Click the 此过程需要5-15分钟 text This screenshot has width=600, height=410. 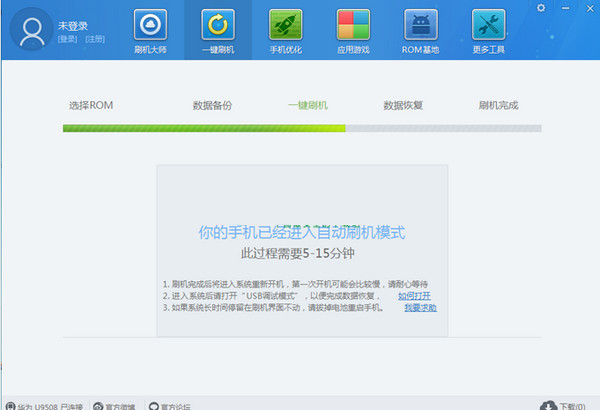pyautogui.click(x=298, y=253)
